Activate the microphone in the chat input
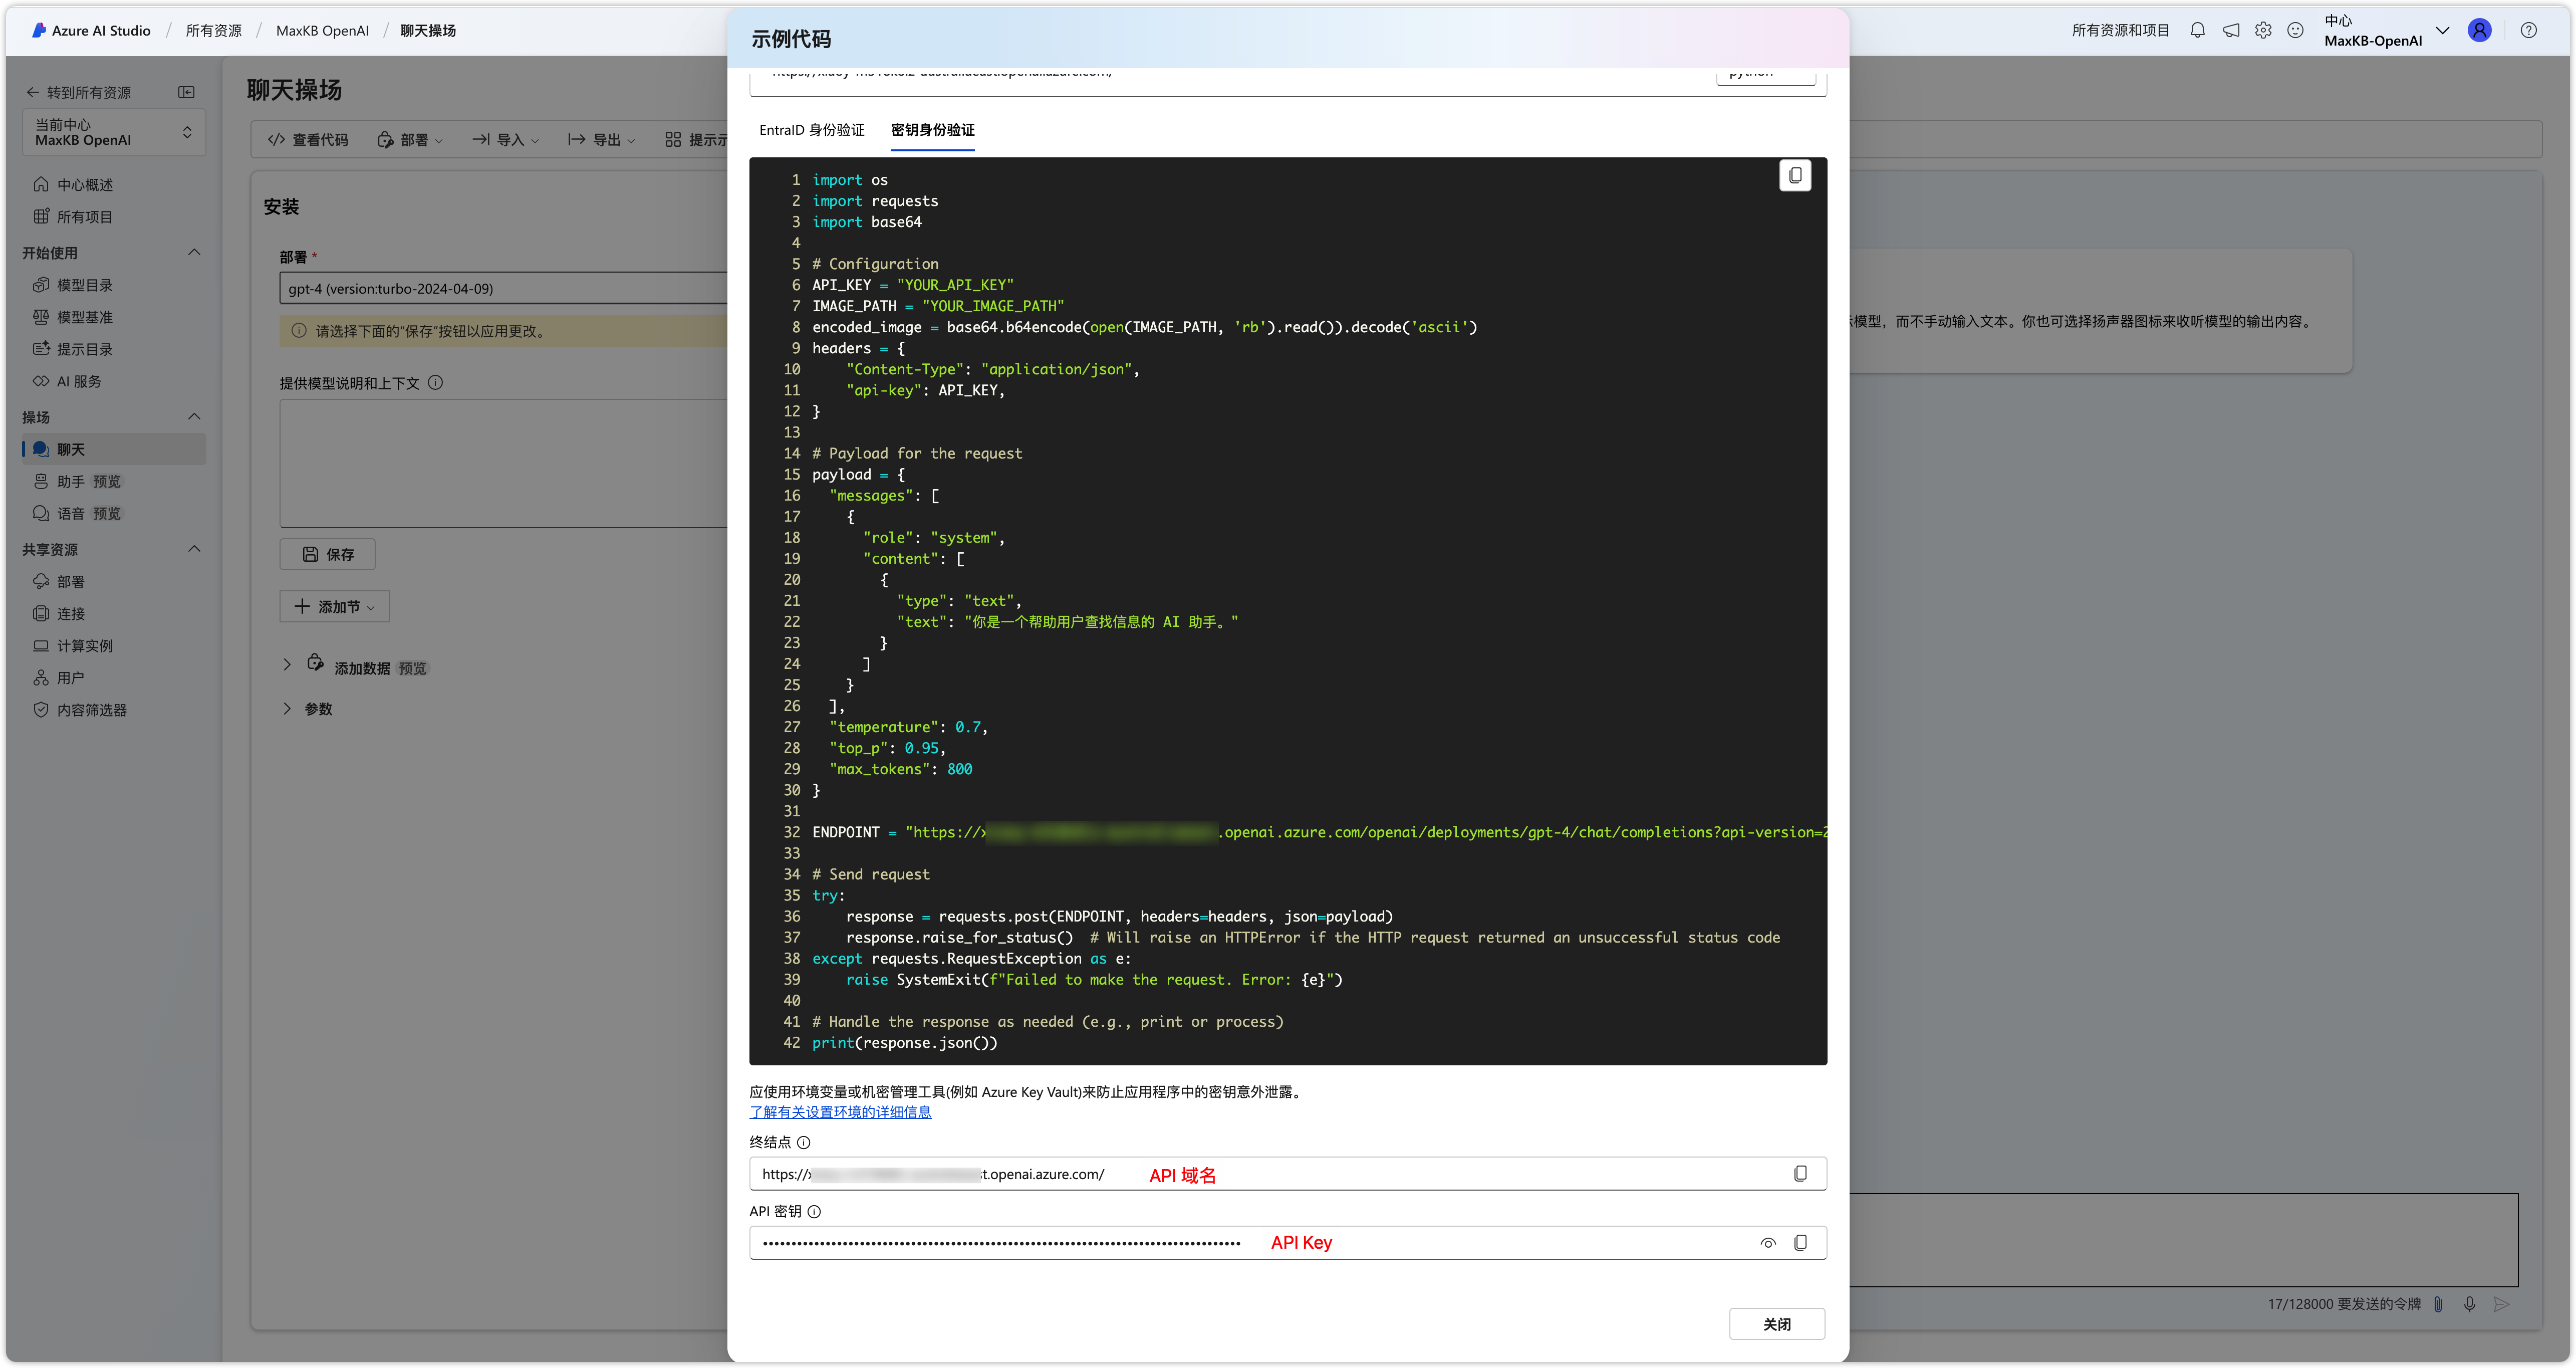Viewport: 2576px width, 1368px height. (2471, 1304)
